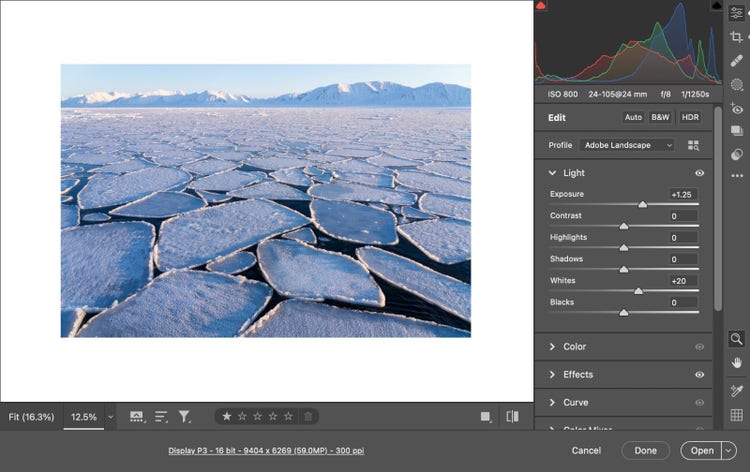Select the Healing brush tool
Screen dimensions: 750x472
[737, 60]
